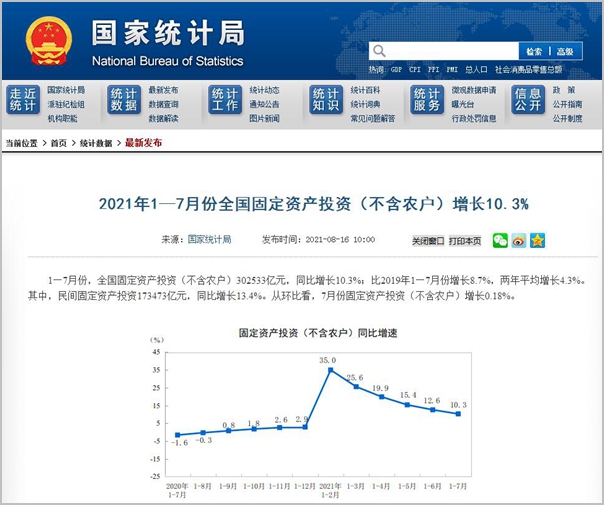Click the 高级 advanced search button

[x=565, y=51]
